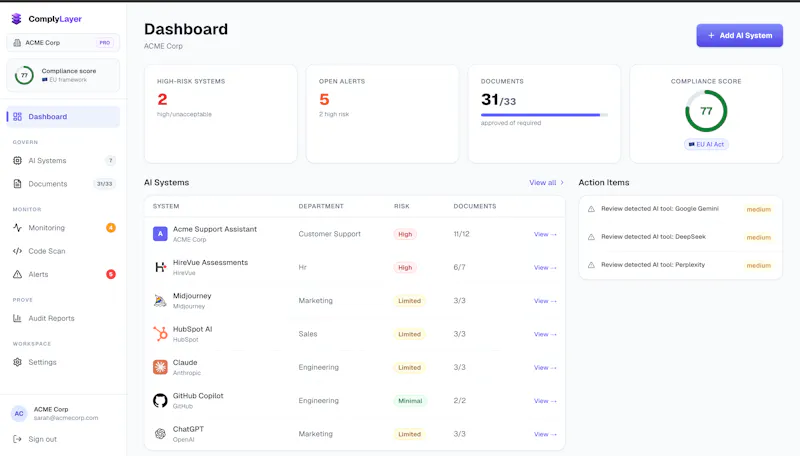The height and width of the screenshot is (456, 800).
Task: Click the Dashboard grid icon
Action: (x=17, y=117)
